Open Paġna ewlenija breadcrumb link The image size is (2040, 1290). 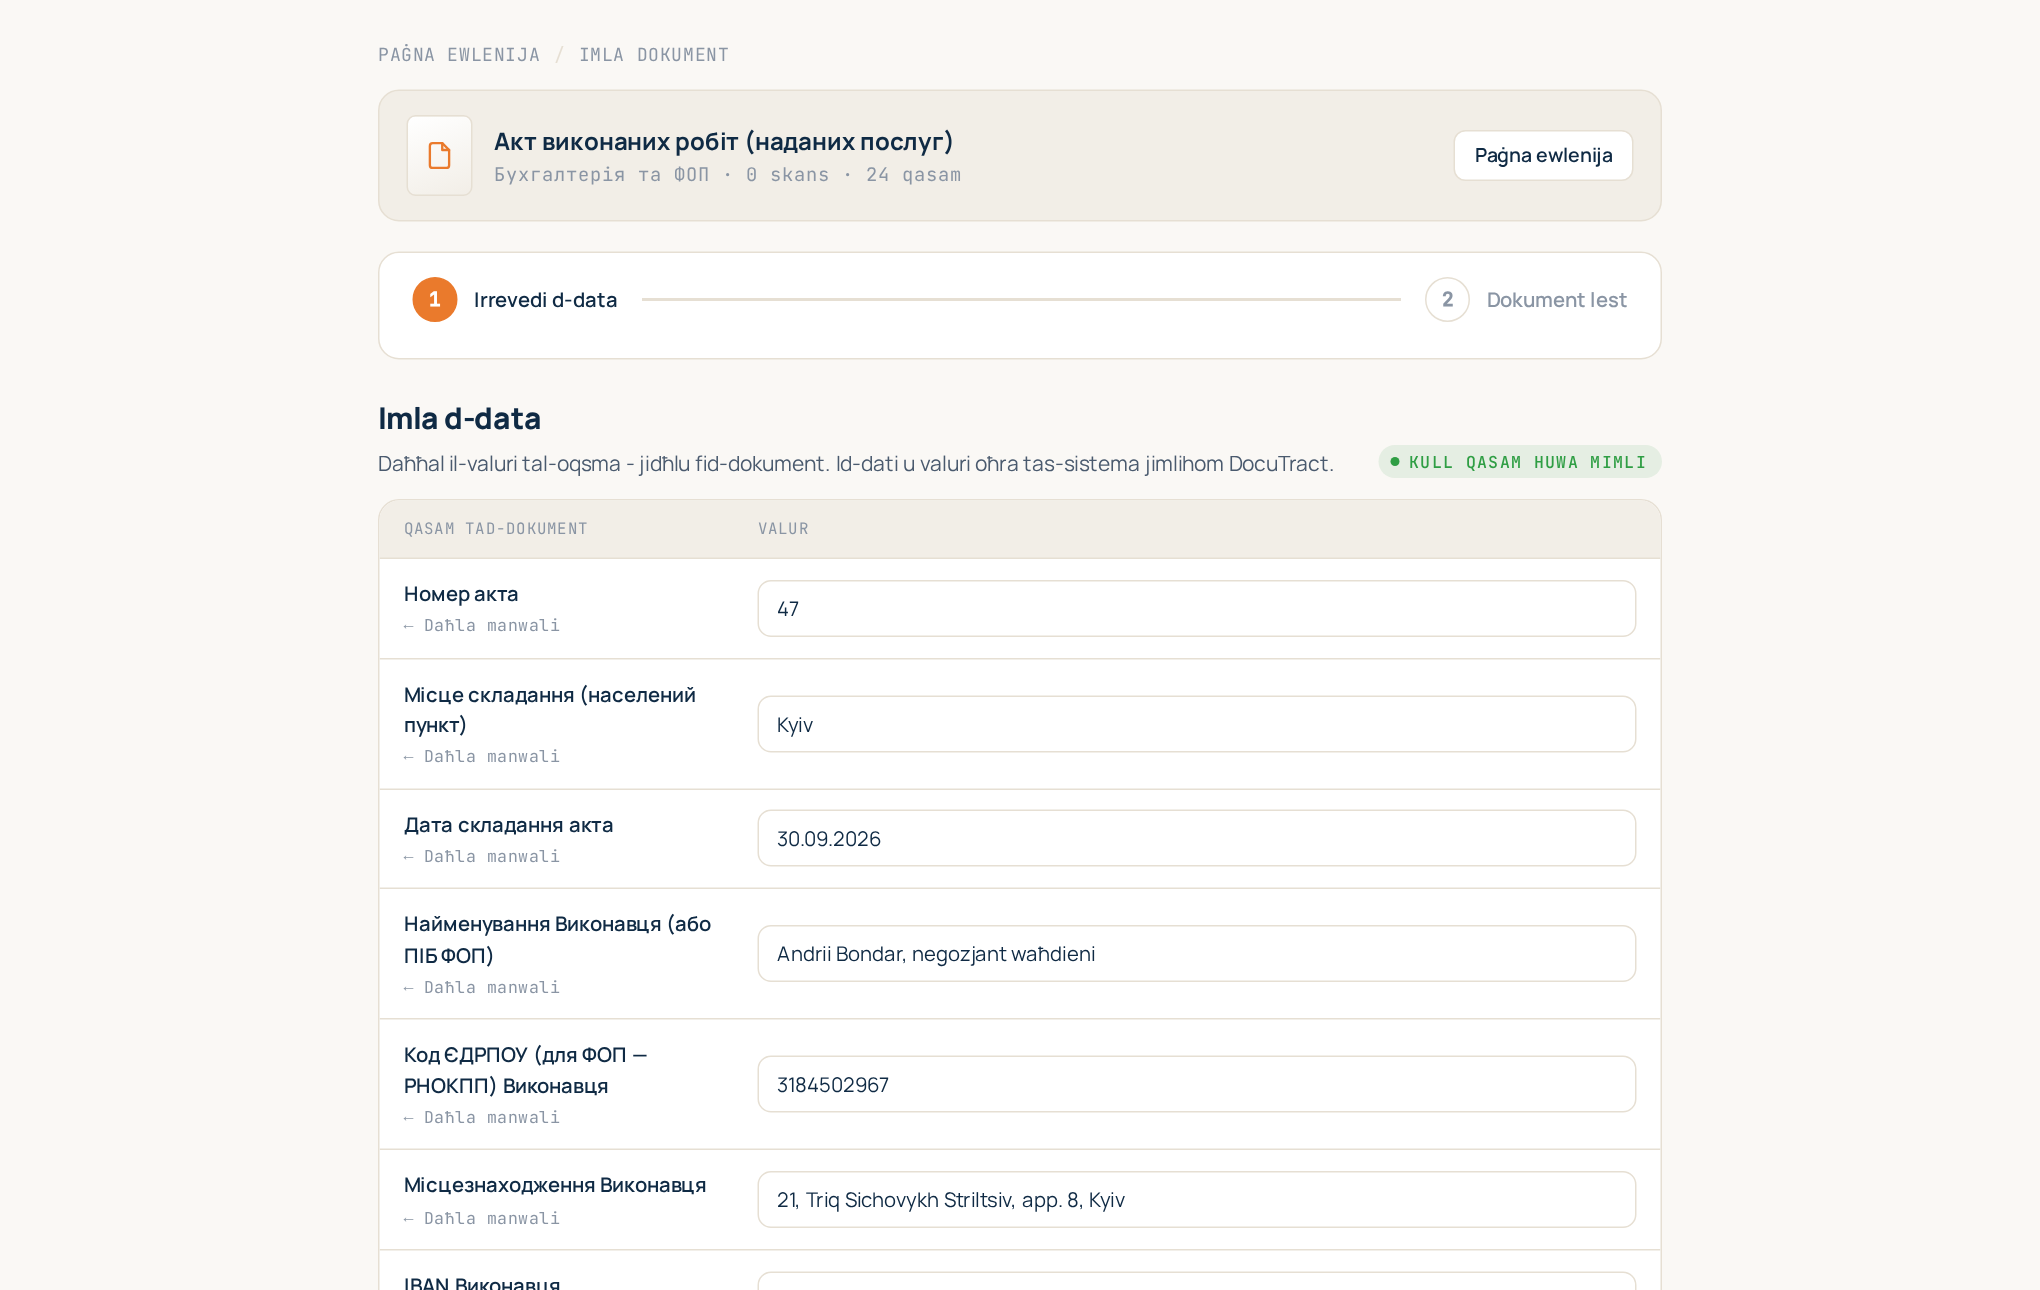(459, 55)
